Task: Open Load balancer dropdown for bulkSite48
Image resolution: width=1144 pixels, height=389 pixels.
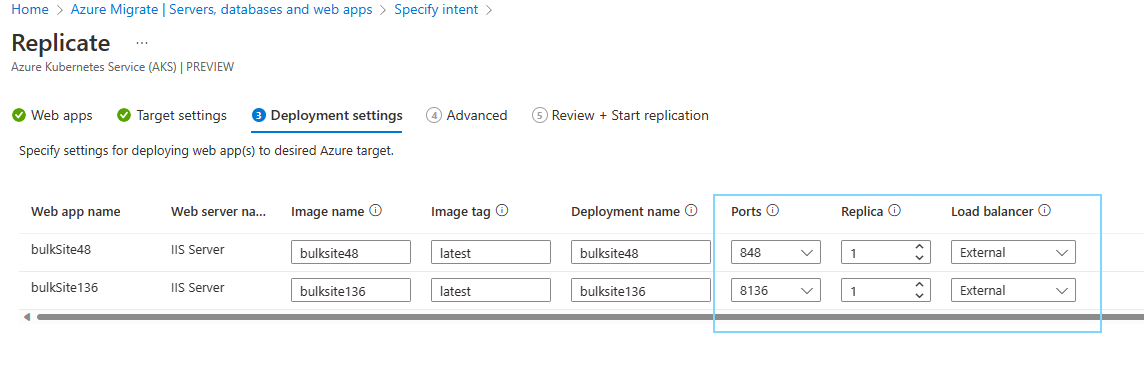Action: click(x=1013, y=253)
